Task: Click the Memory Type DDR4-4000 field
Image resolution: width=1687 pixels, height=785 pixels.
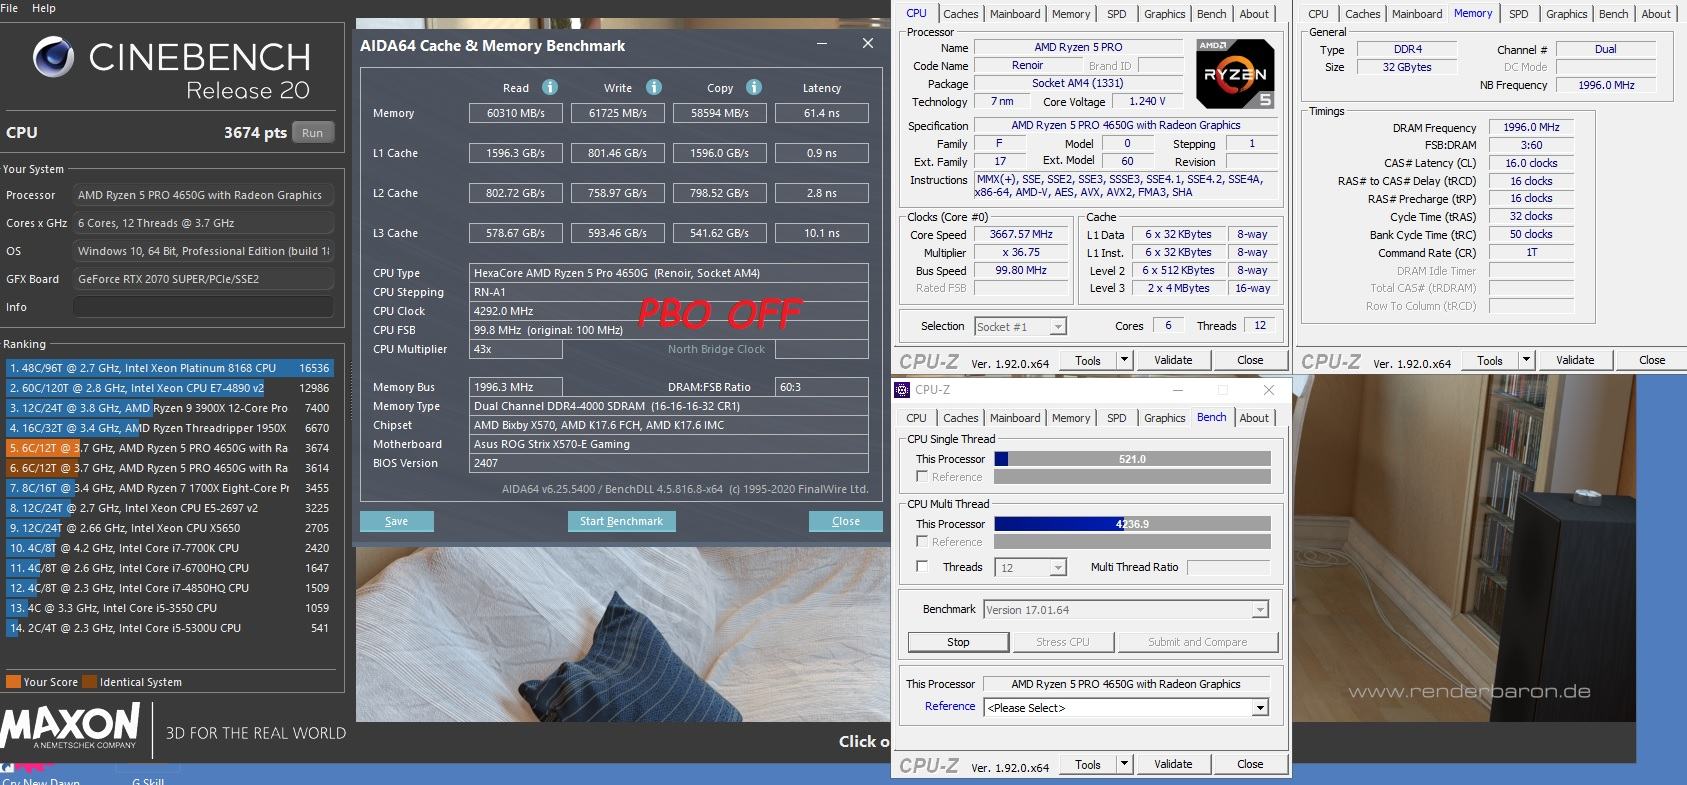Action: click(x=669, y=406)
